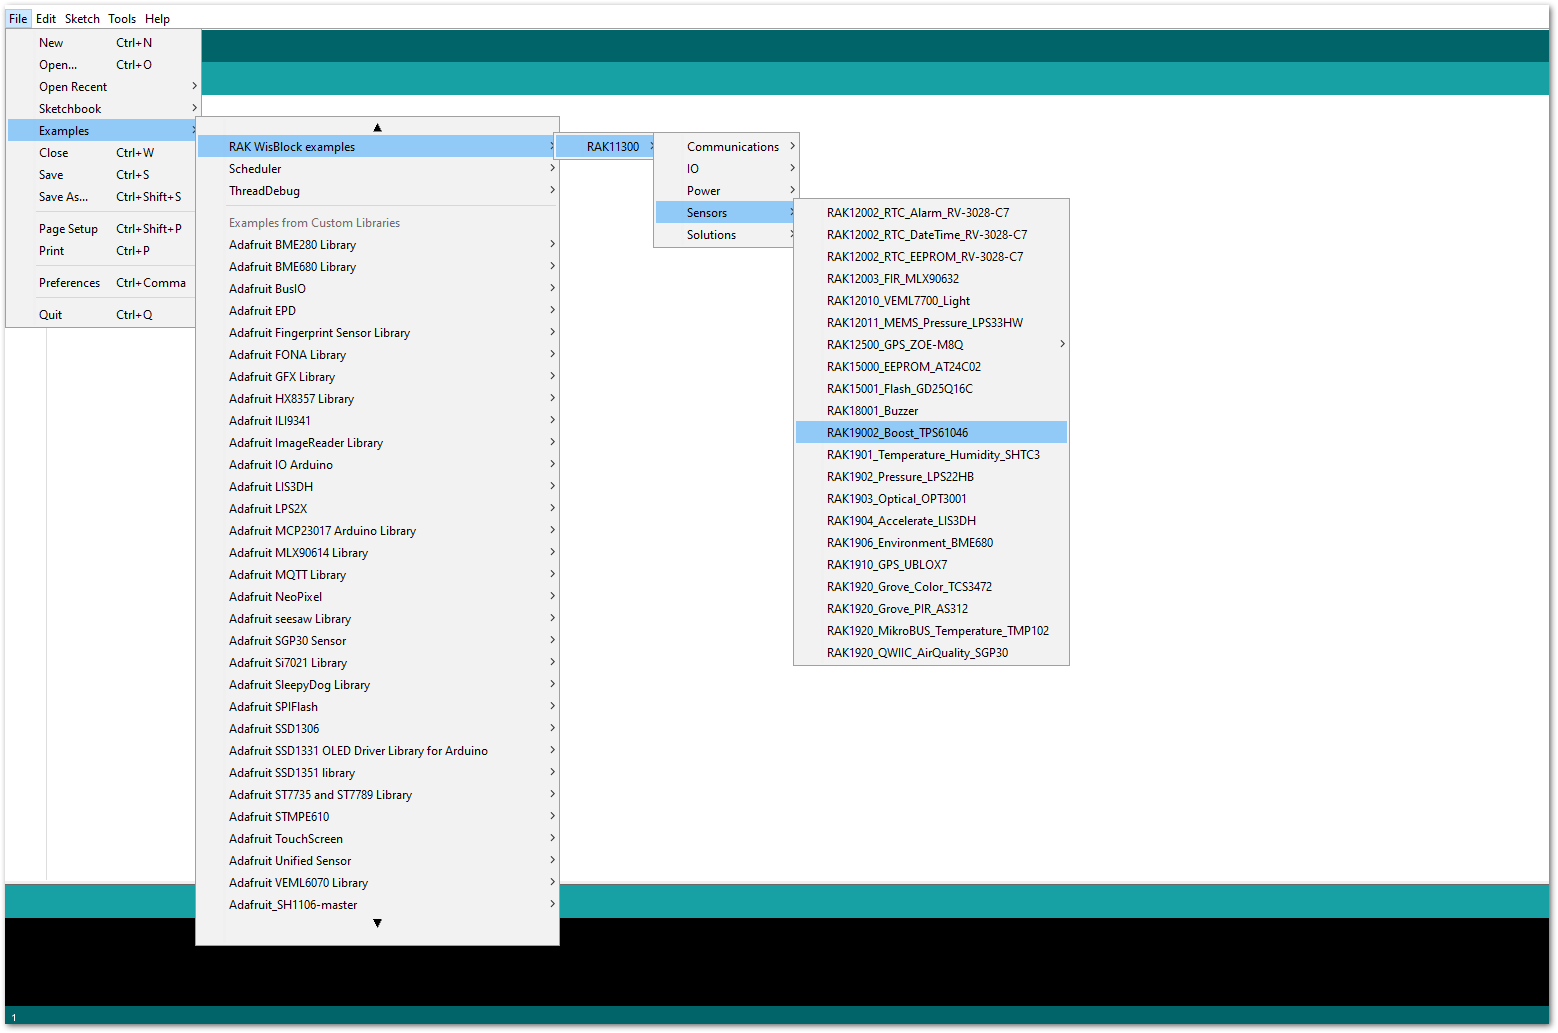The image size is (1558, 1033).
Task: Open Adafruit_SH1106-master submenu
Action: coord(377,905)
